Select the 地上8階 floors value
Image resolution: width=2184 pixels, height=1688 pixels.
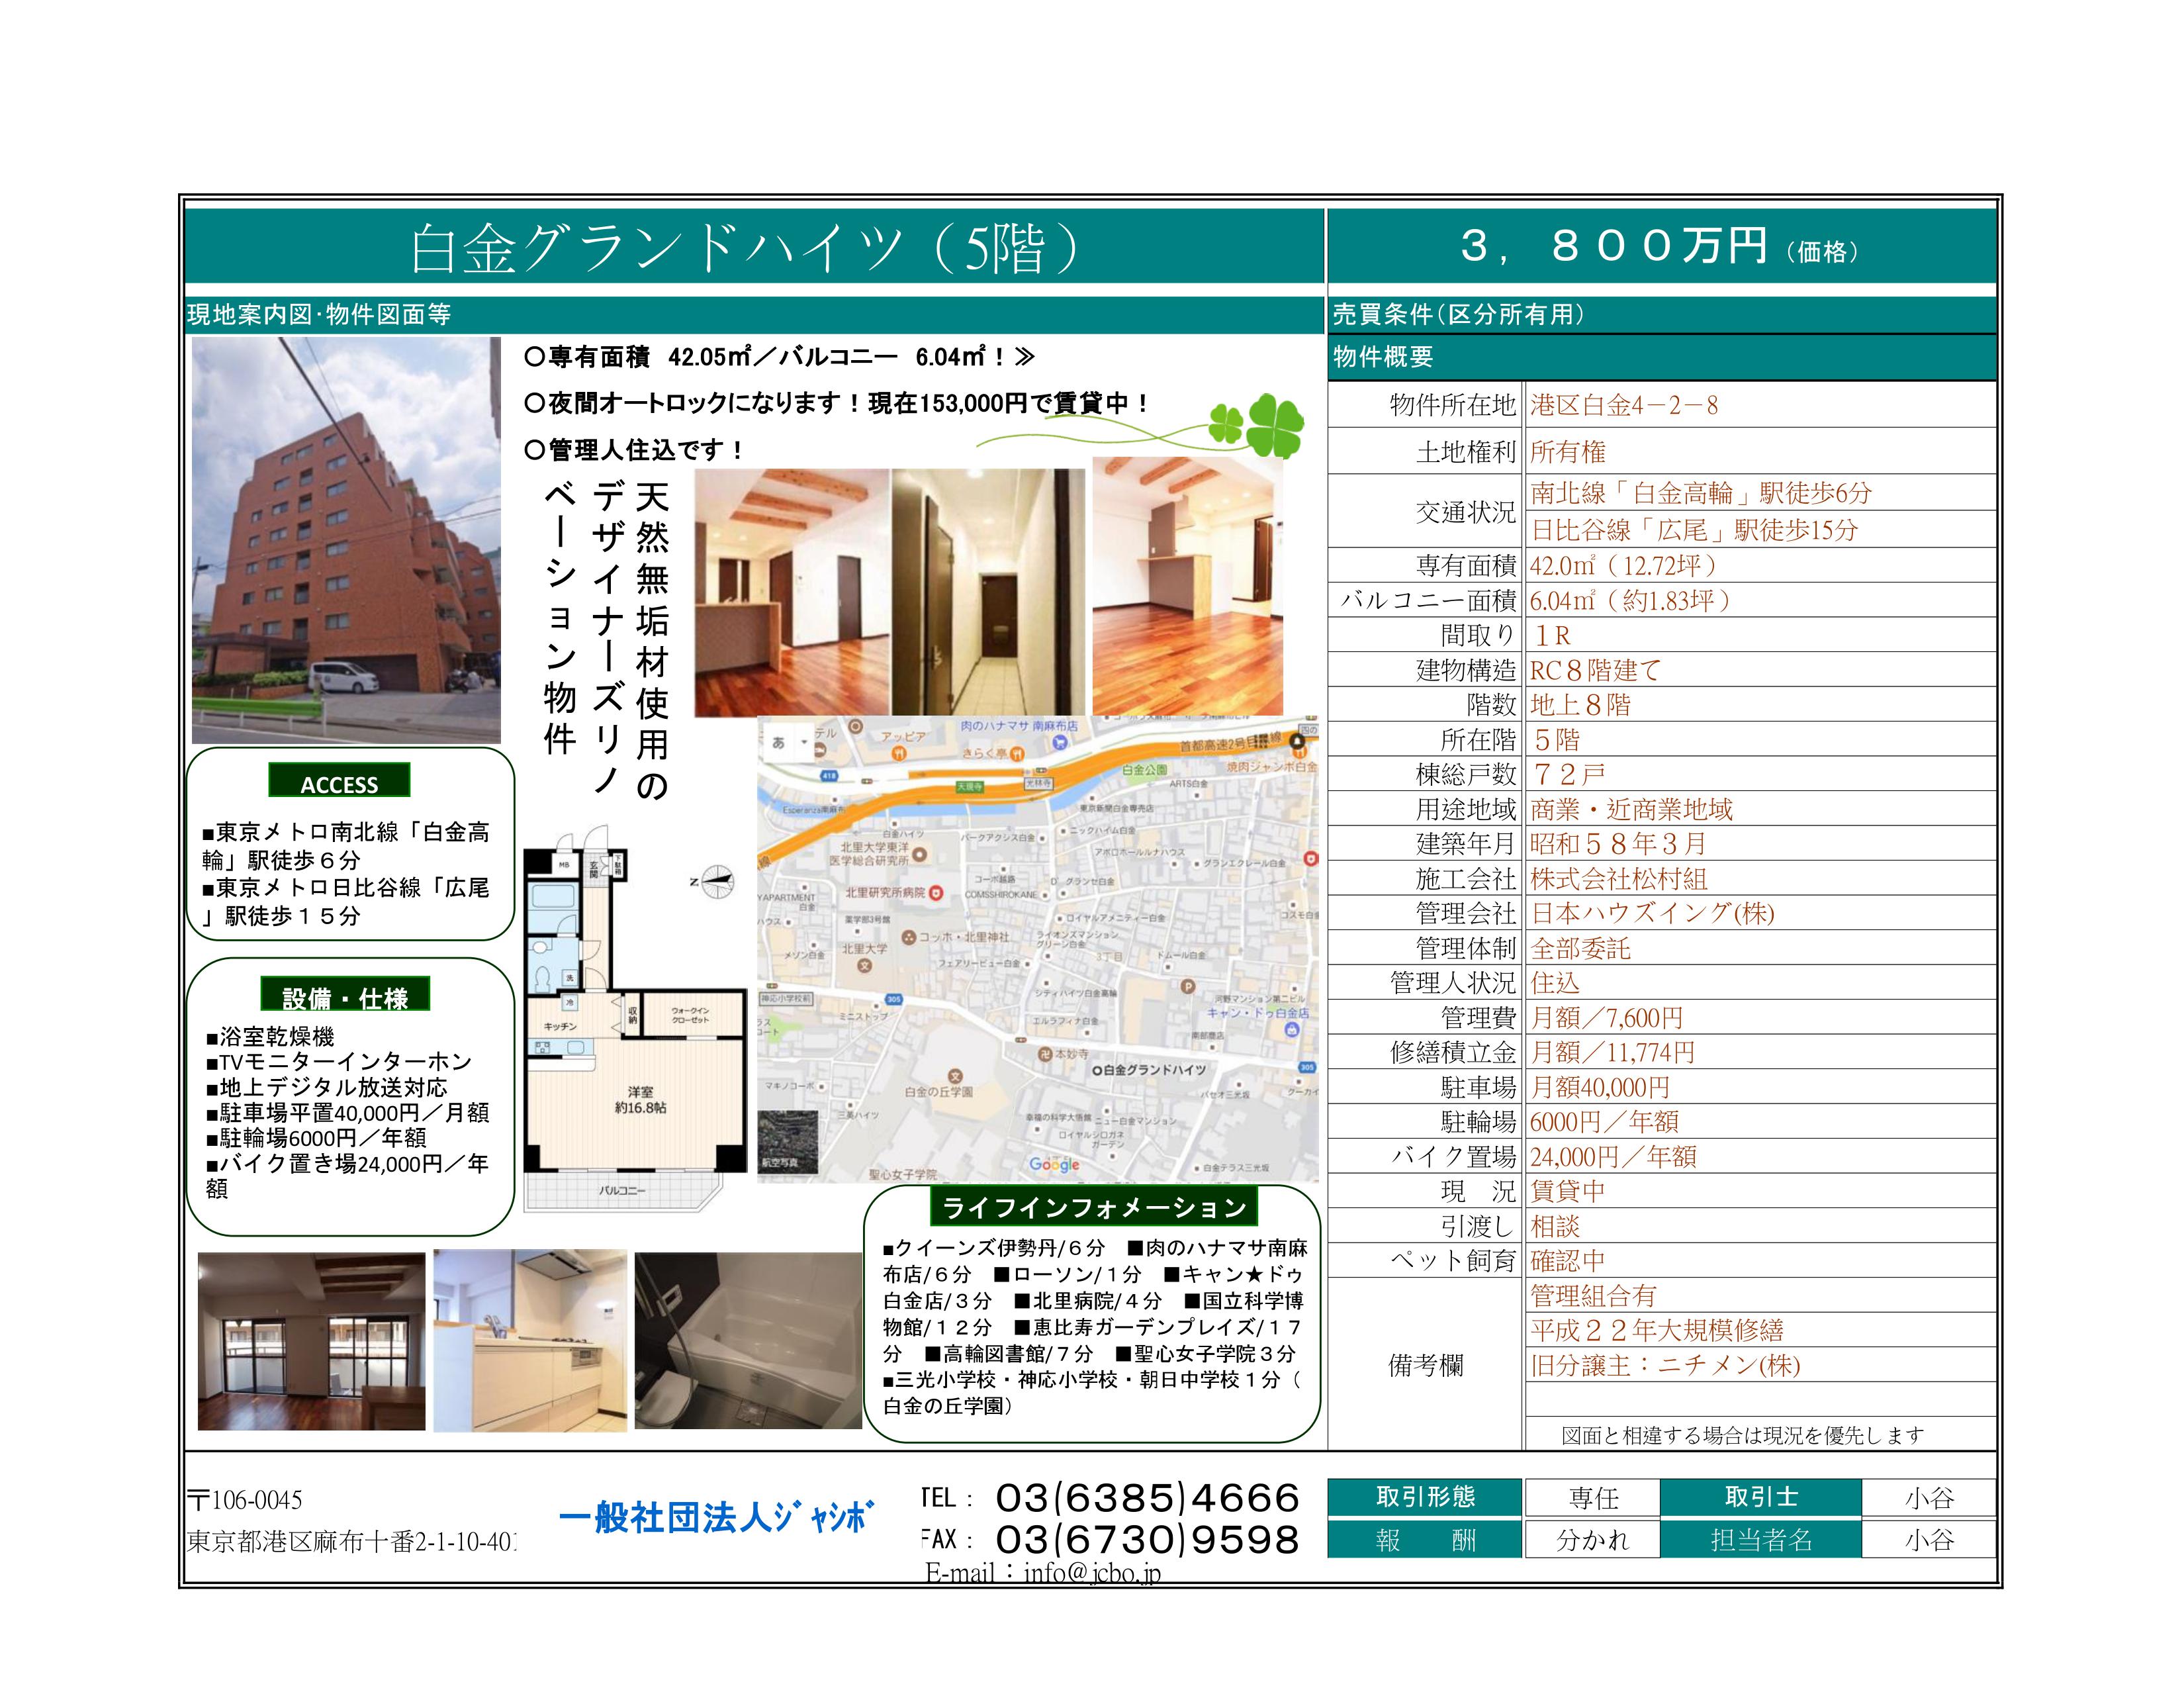pos(1581,705)
